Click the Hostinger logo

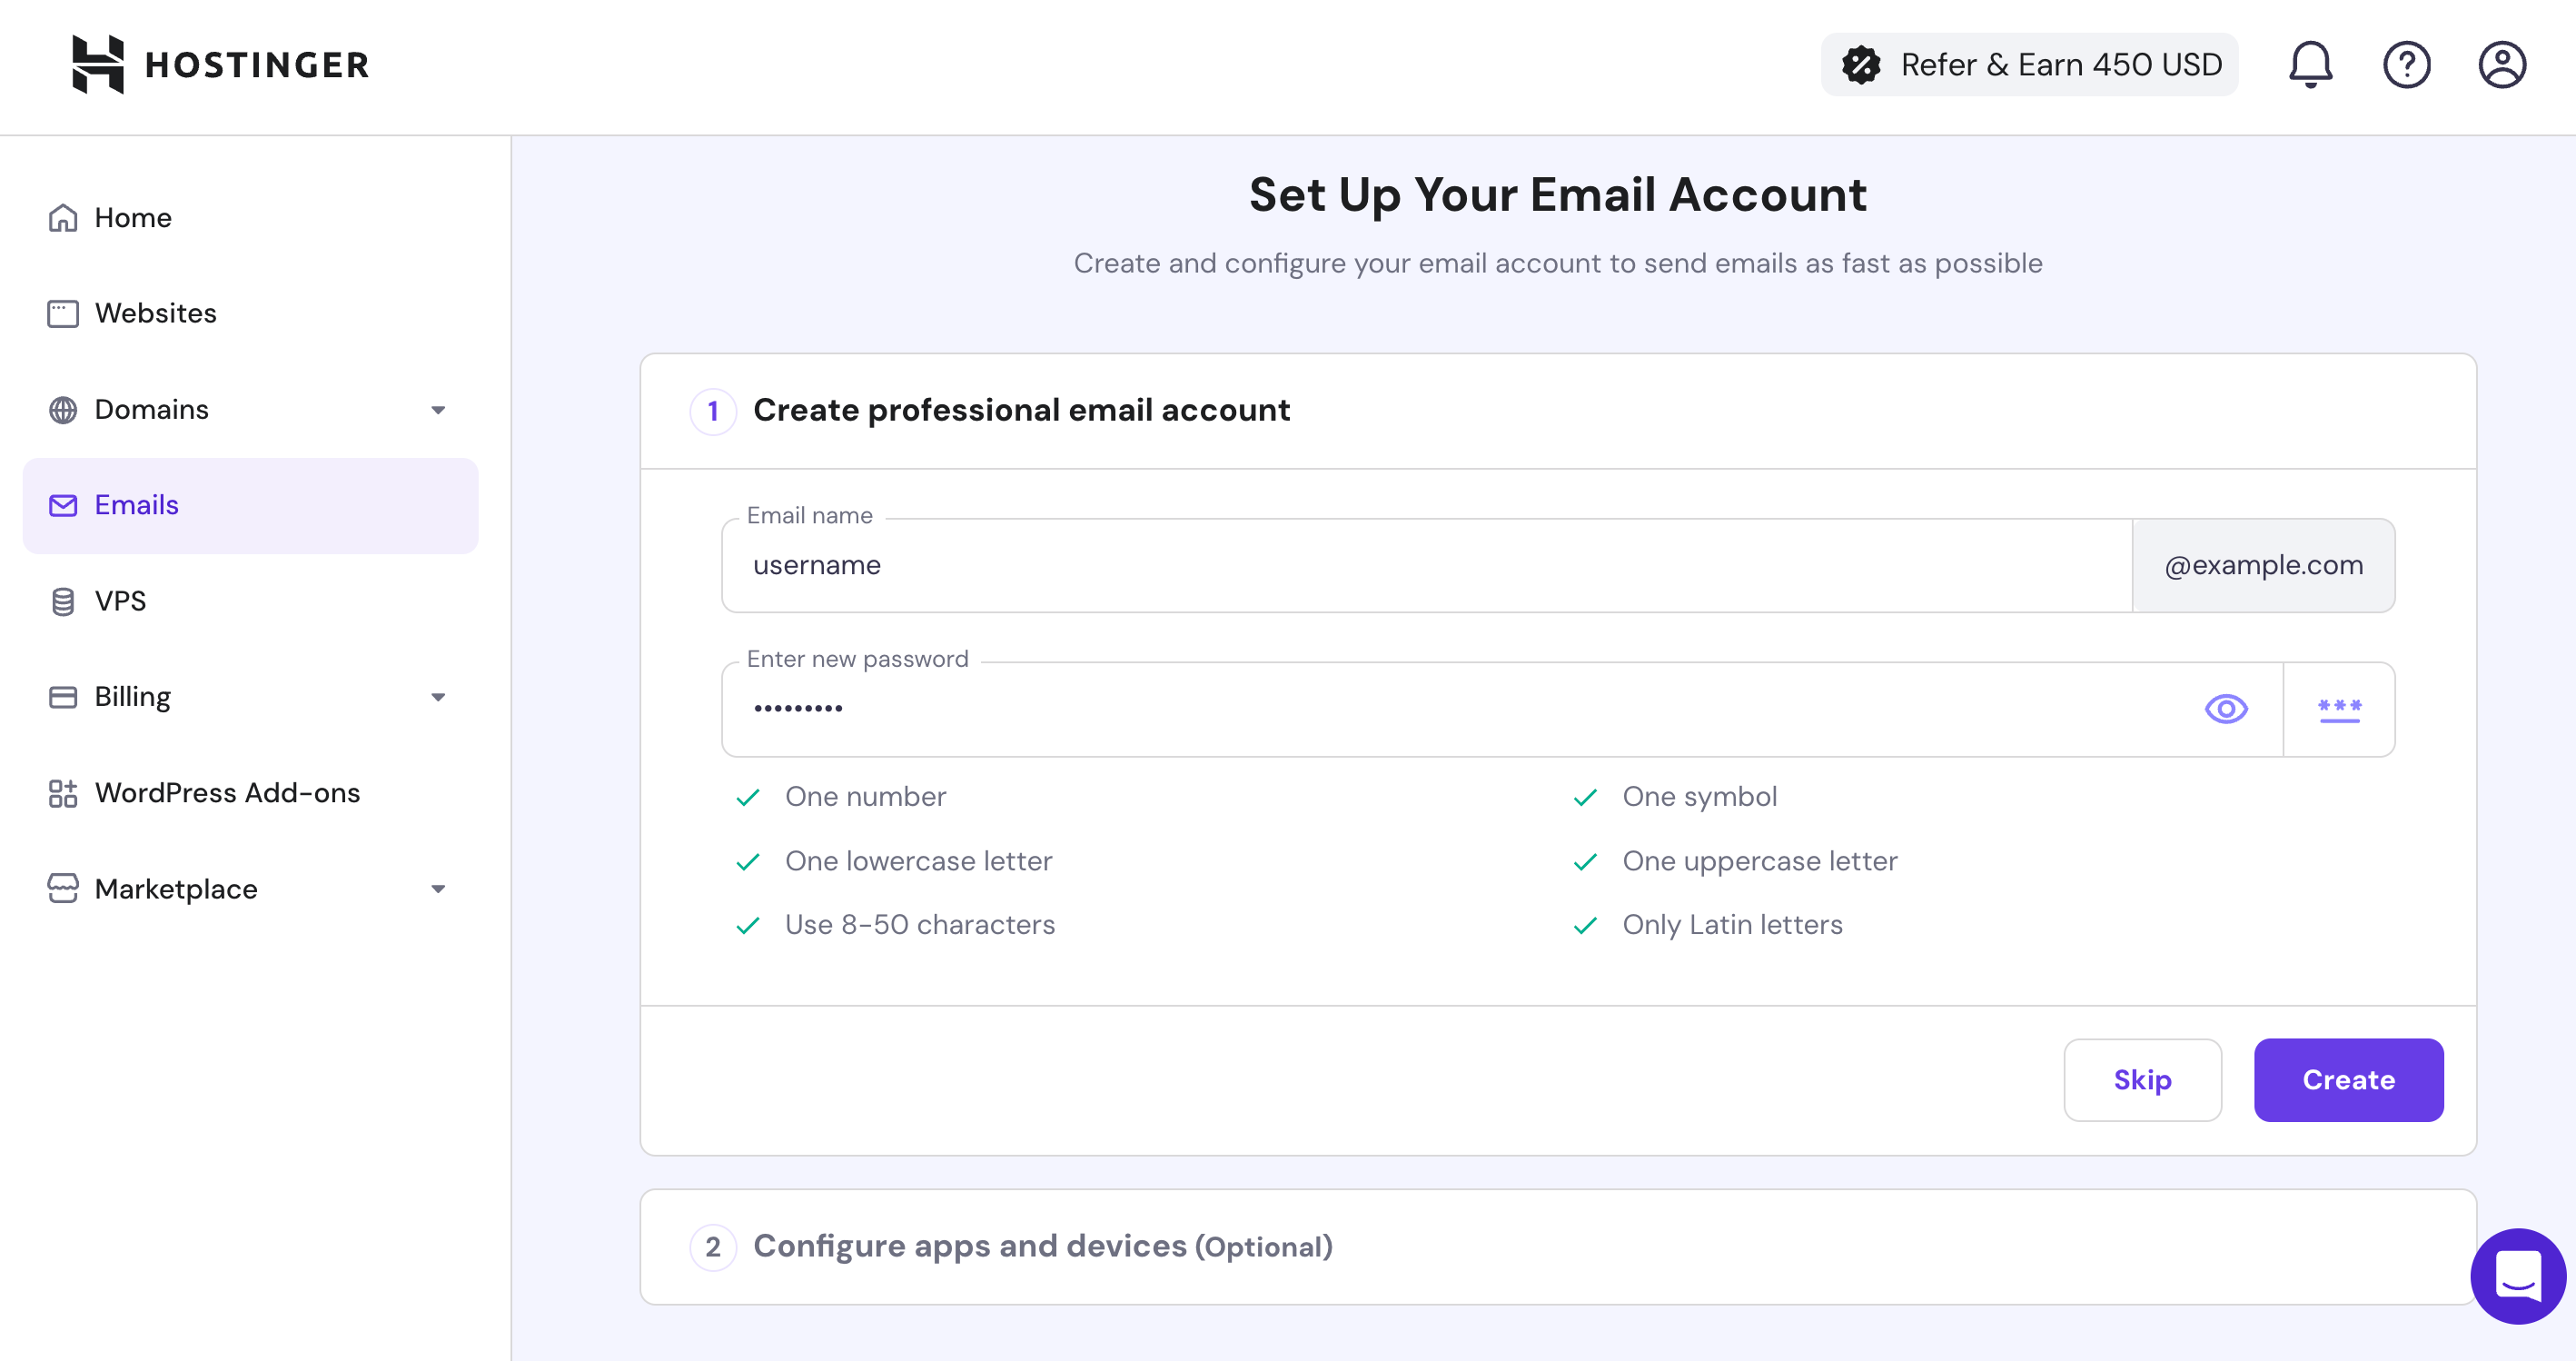pyautogui.click(x=220, y=65)
